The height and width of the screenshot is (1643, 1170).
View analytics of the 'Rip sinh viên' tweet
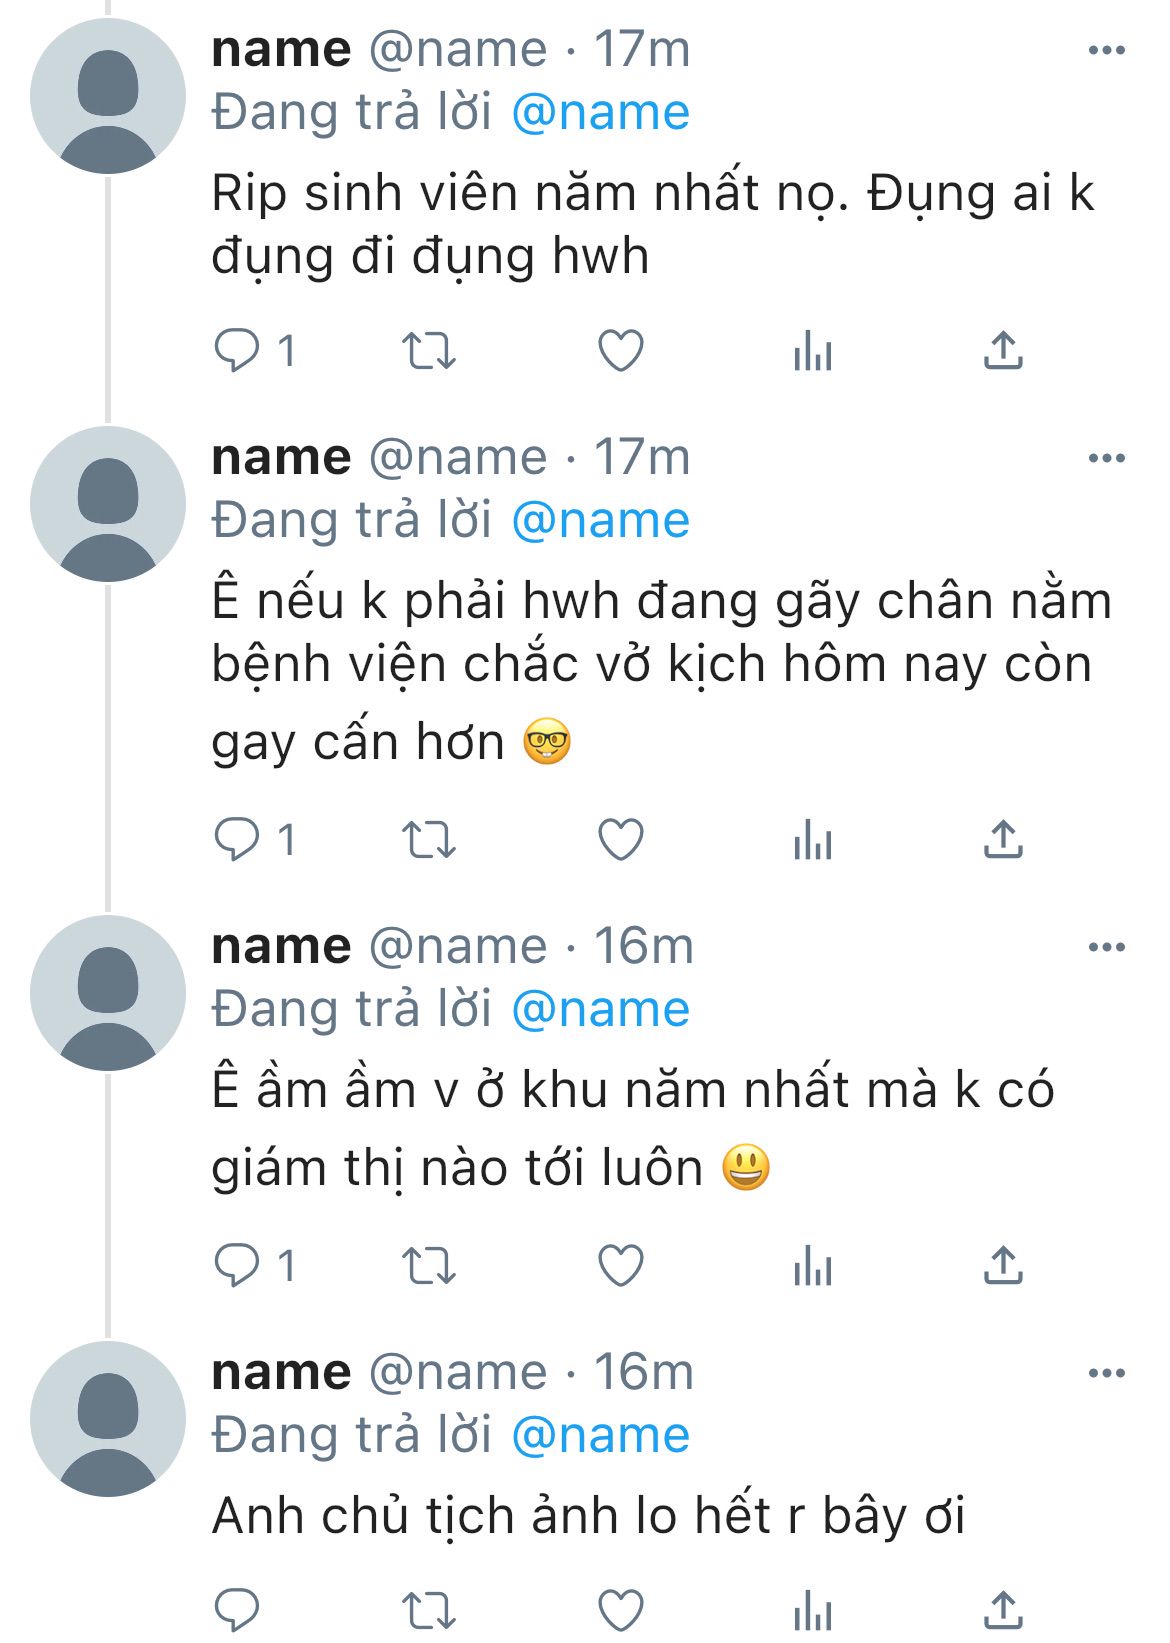812,351
